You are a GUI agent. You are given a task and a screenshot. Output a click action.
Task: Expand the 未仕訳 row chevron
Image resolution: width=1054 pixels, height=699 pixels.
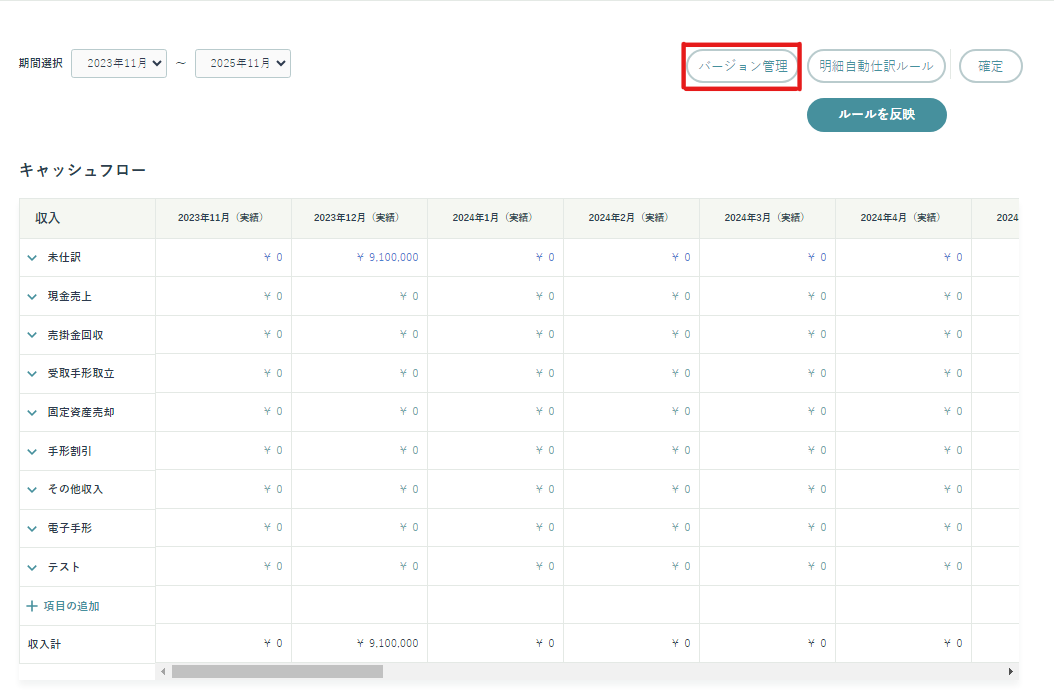click(x=32, y=257)
